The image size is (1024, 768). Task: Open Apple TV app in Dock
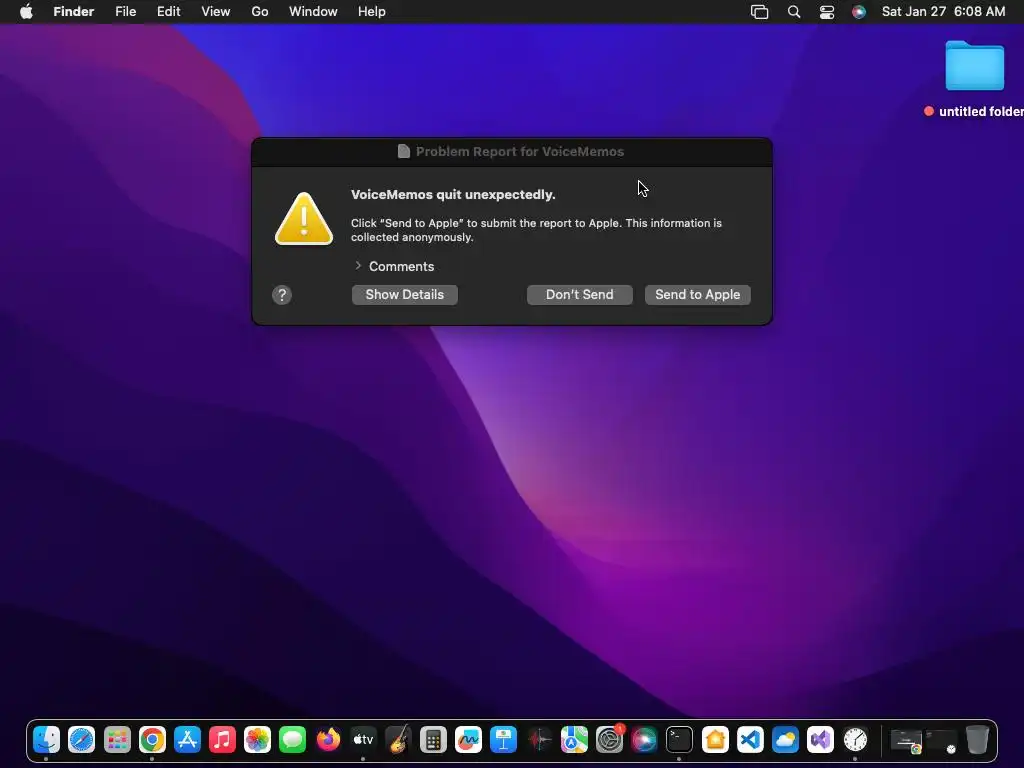(x=363, y=740)
